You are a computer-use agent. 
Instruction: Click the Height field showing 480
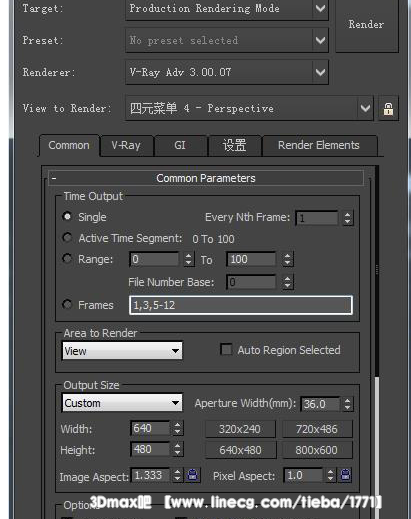[x=150, y=449]
